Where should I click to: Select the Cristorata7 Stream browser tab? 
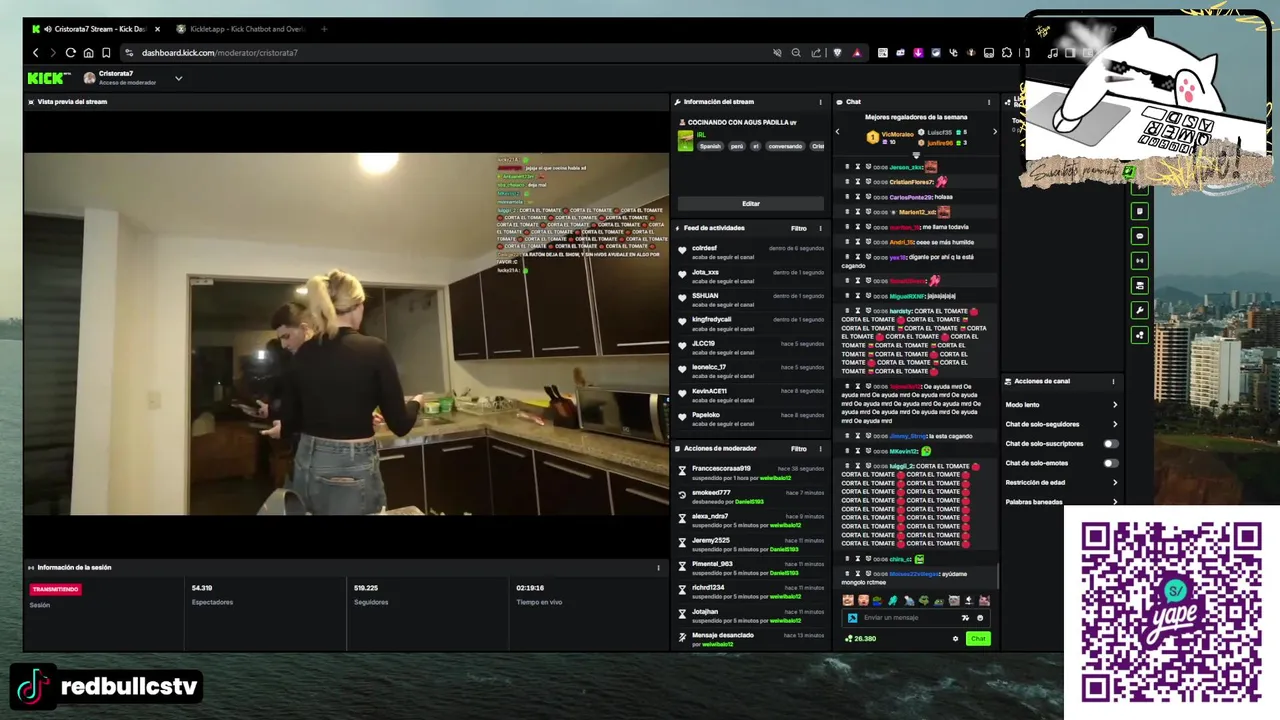point(96,29)
